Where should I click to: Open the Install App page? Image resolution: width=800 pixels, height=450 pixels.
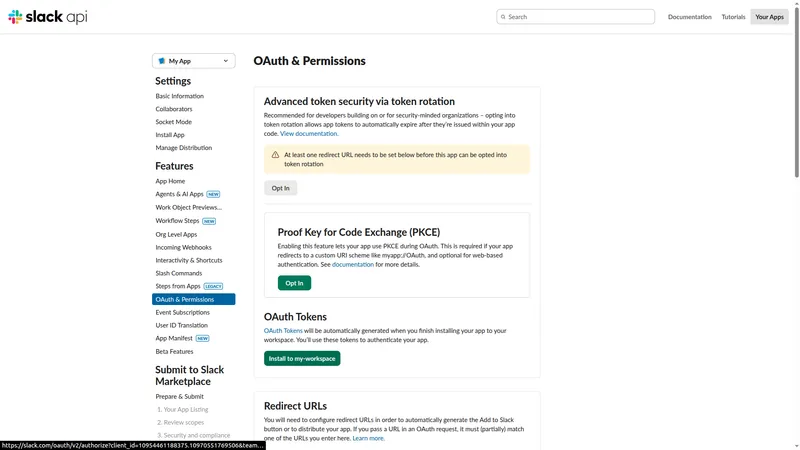click(170, 135)
